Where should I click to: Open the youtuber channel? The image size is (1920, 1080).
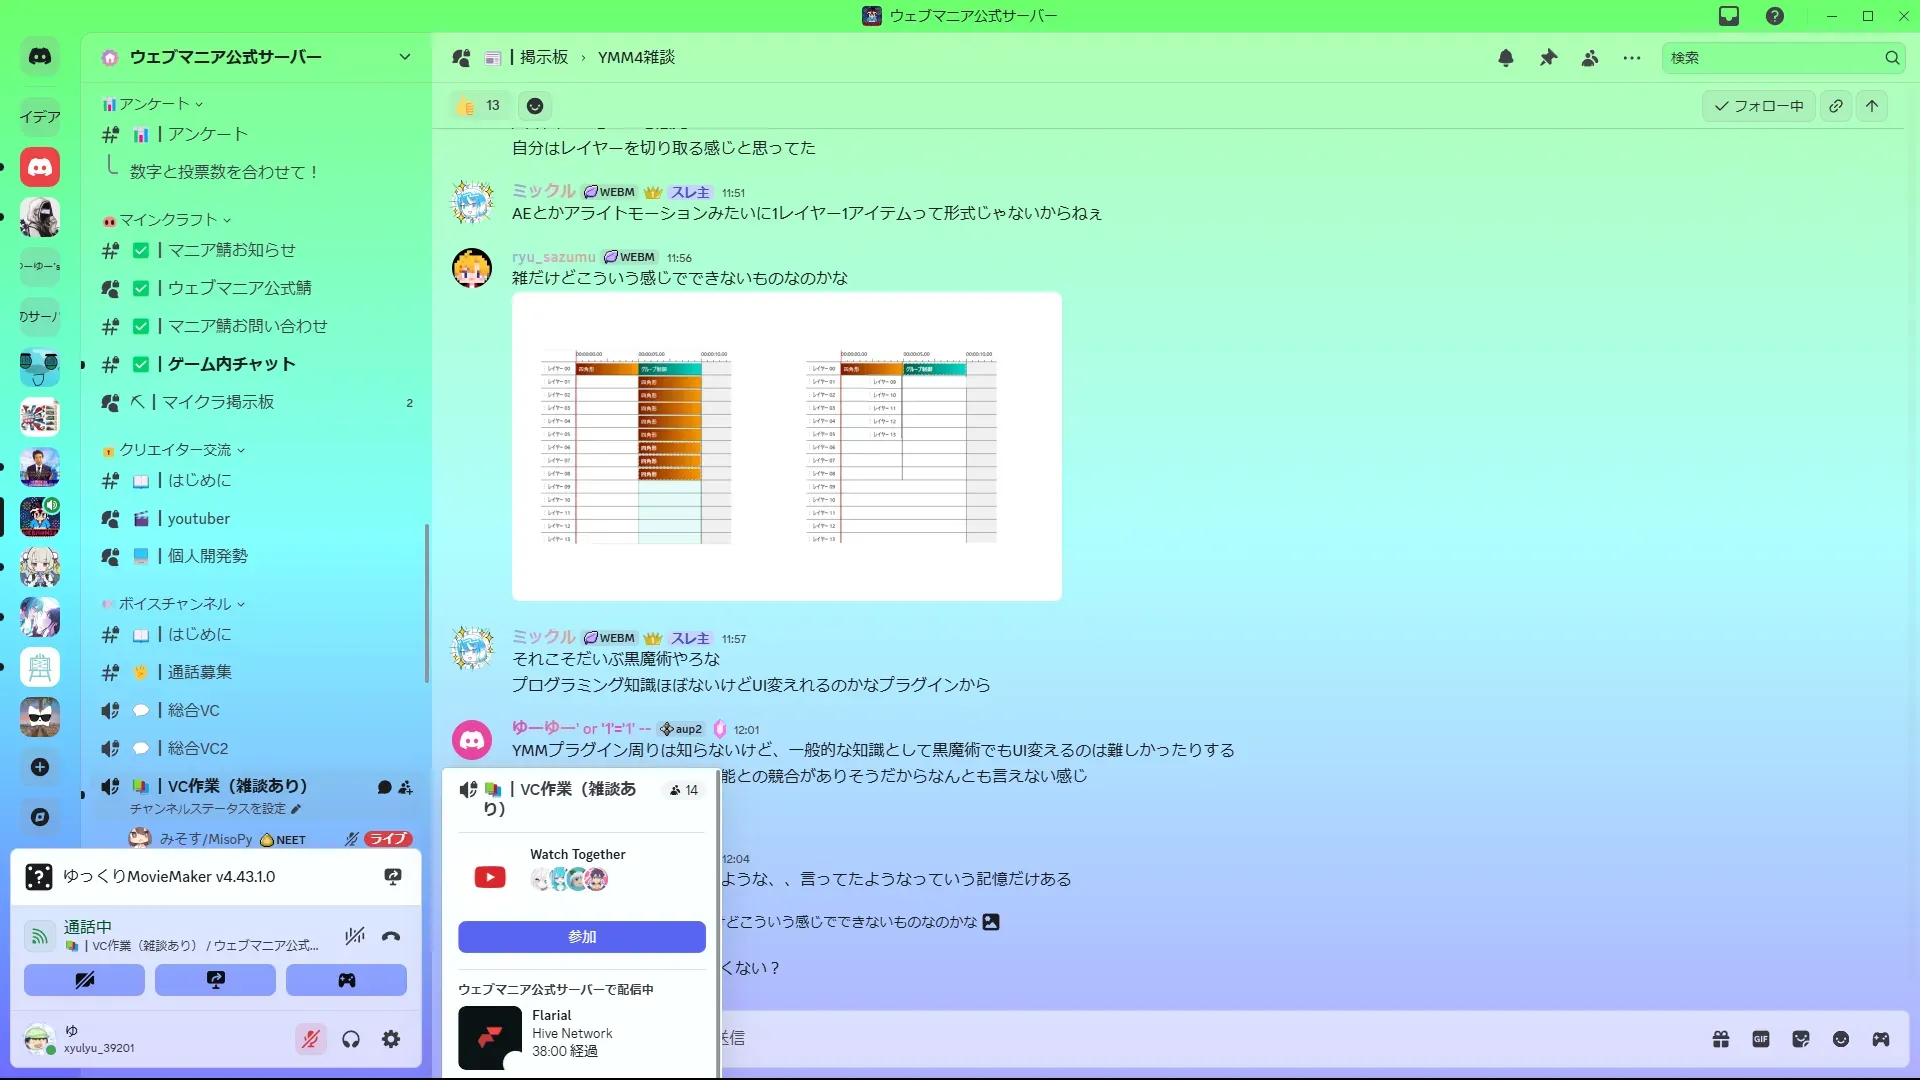pos(198,518)
